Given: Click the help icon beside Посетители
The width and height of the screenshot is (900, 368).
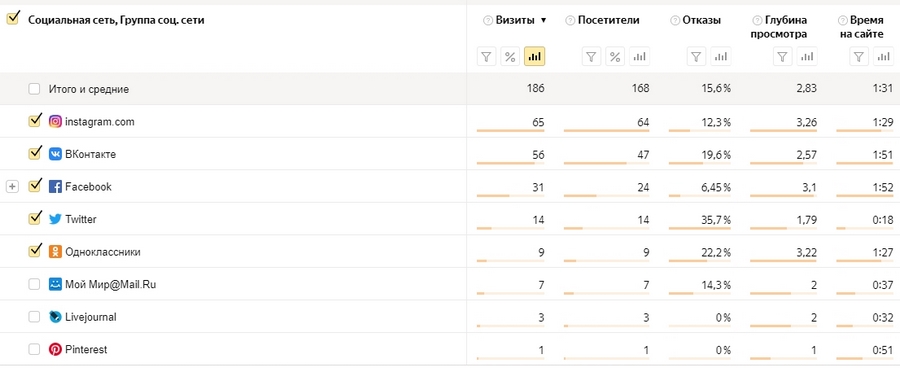Looking at the screenshot, I should pyautogui.click(x=570, y=21).
